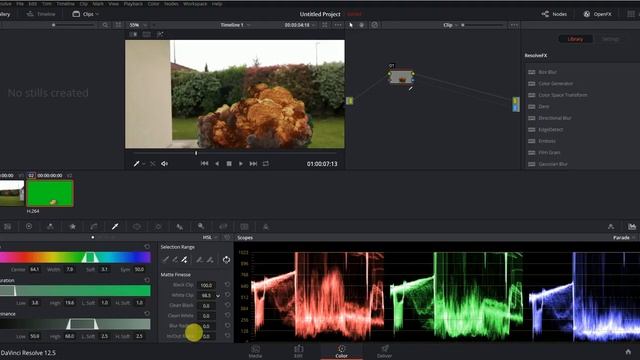Reset the Black Clip value
640x360 pixels.
pyautogui.click(x=227, y=284)
